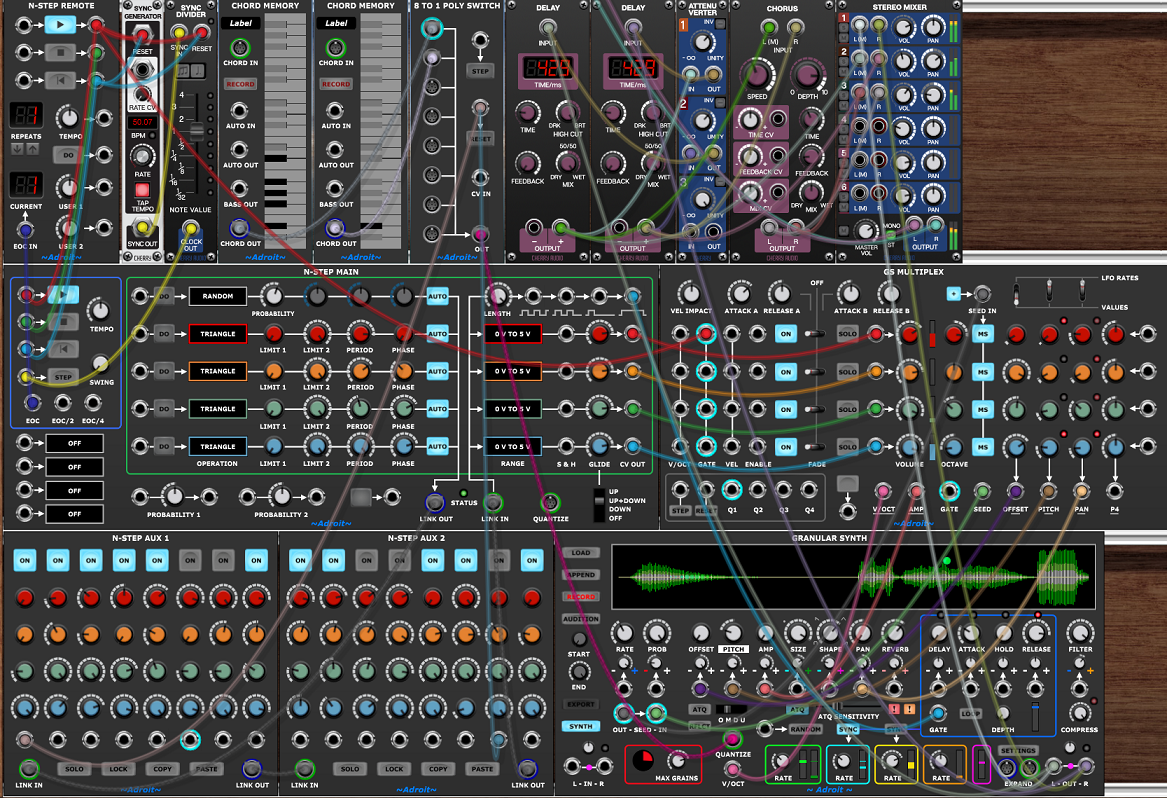Toggle the dotted note icon on Sync Divider
The image size is (1167, 798).
click(x=198, y=71)
